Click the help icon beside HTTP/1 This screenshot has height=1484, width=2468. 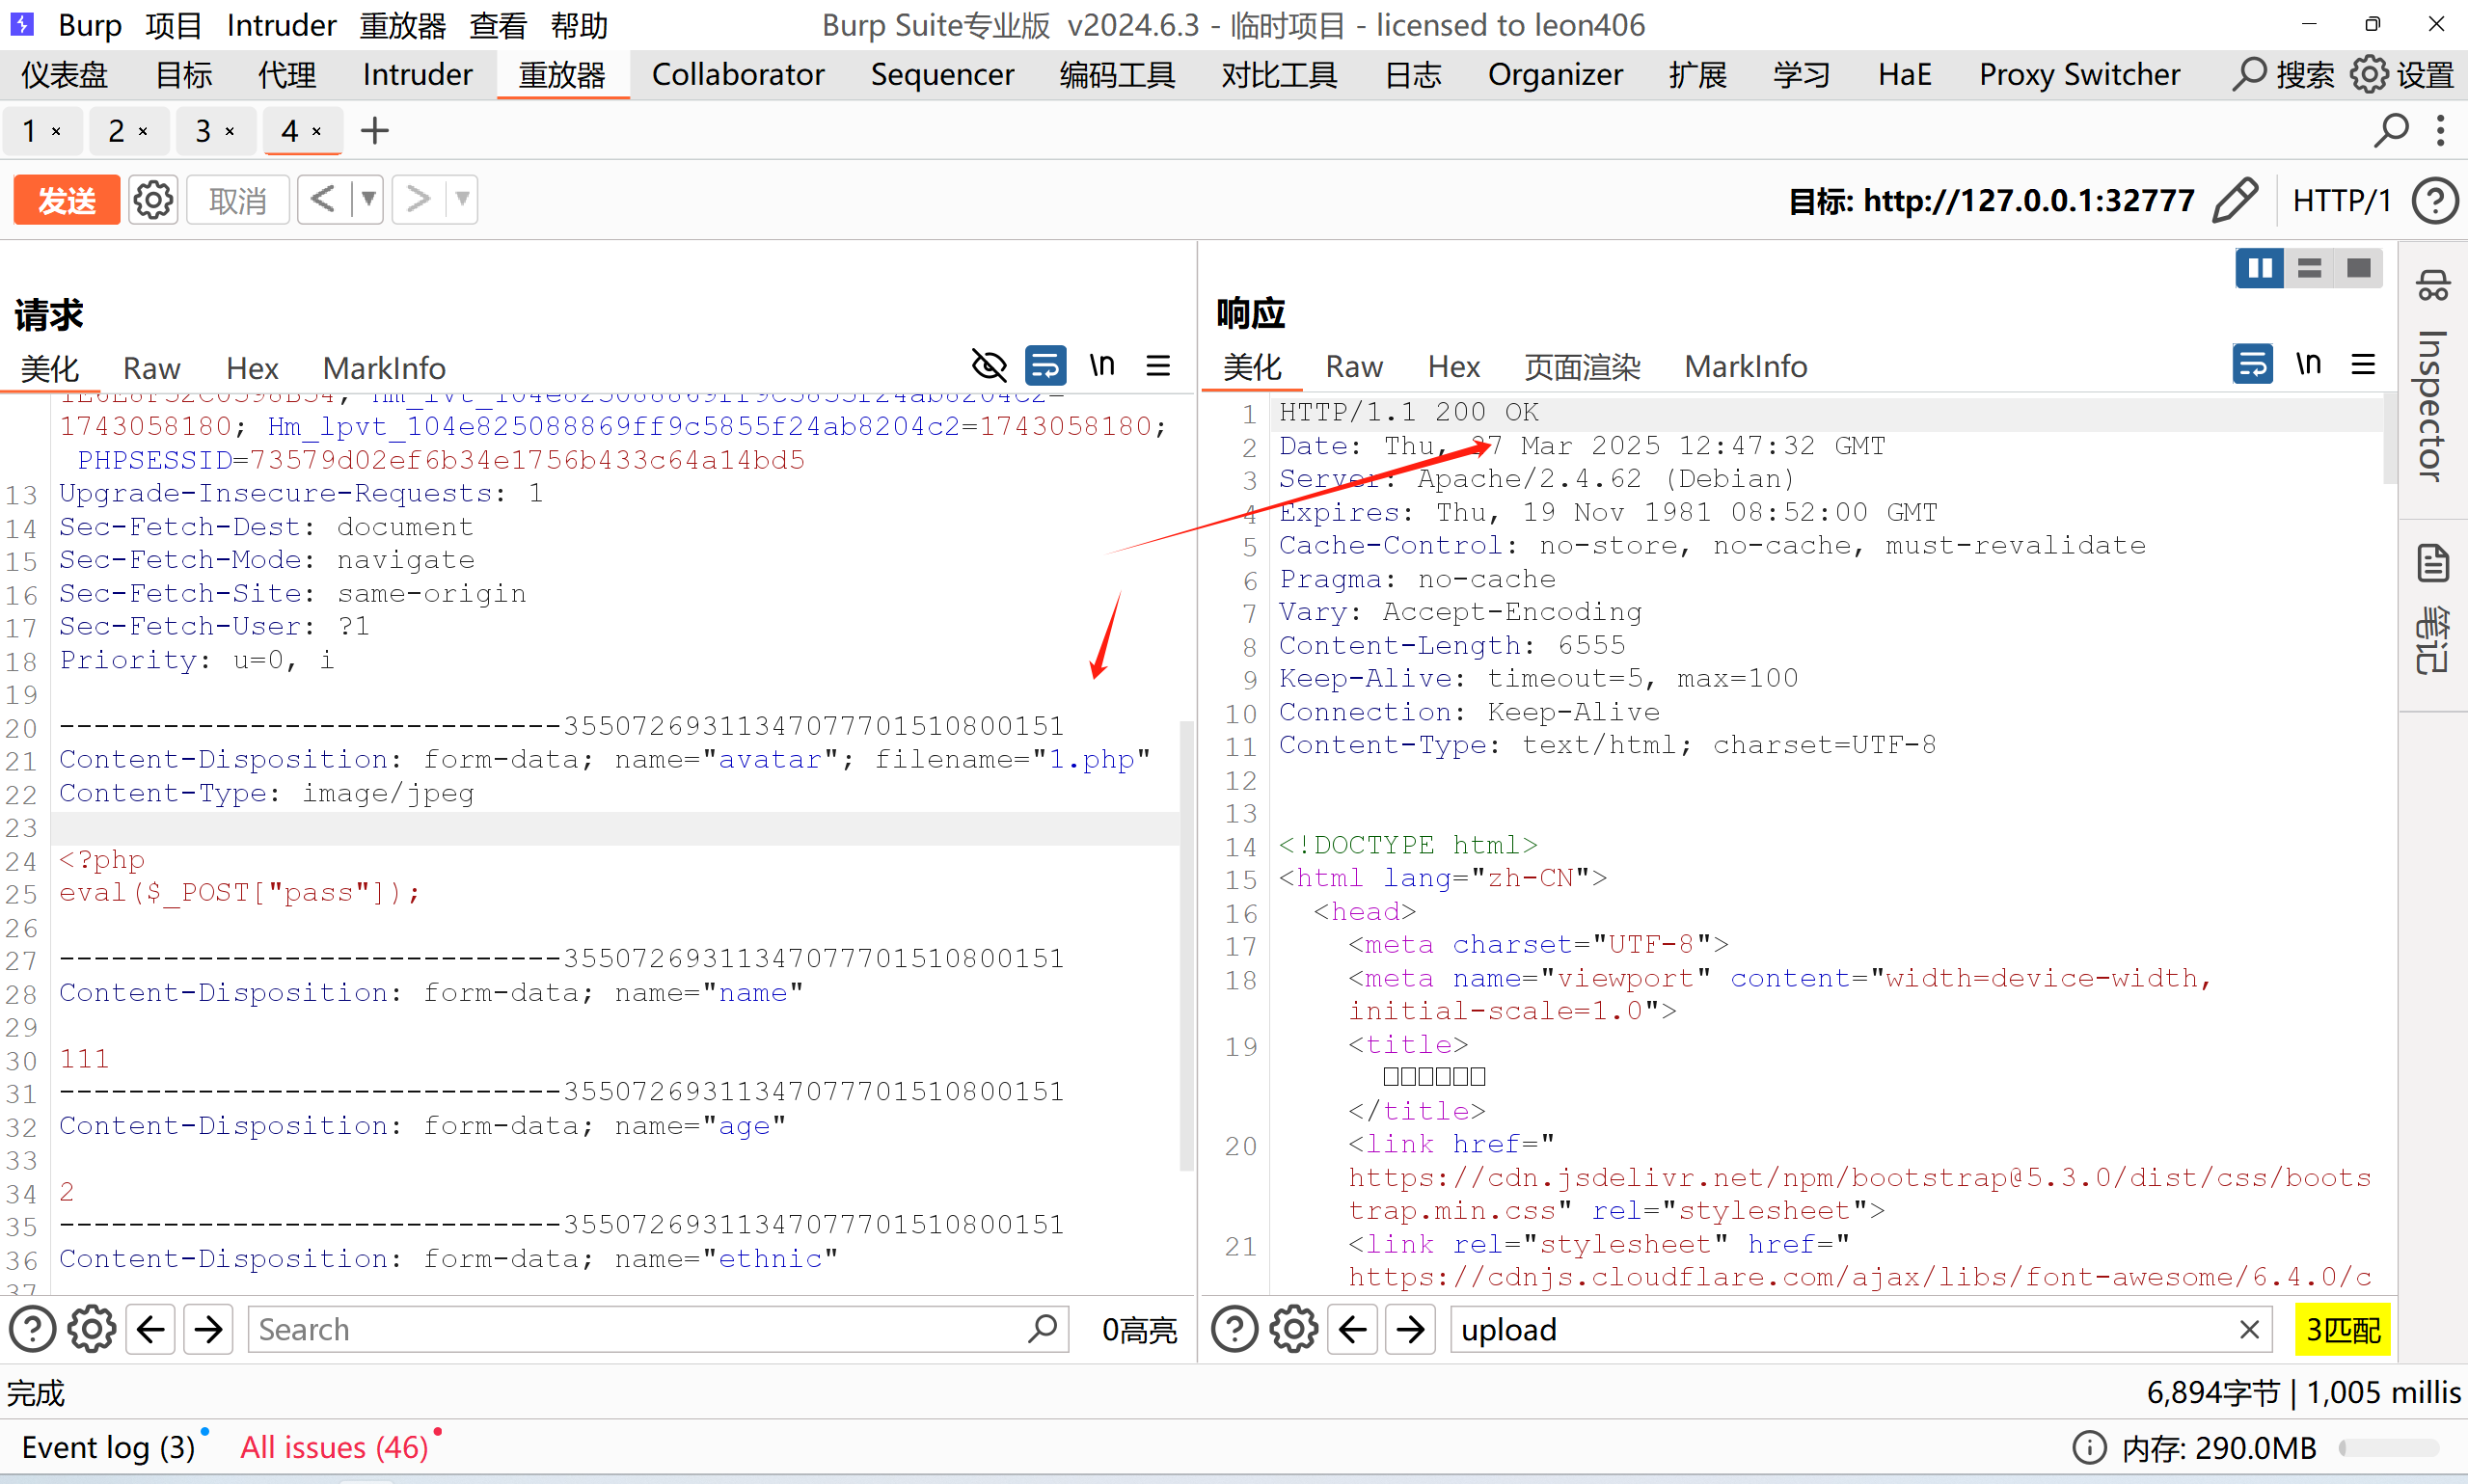tap(2434, 200)
